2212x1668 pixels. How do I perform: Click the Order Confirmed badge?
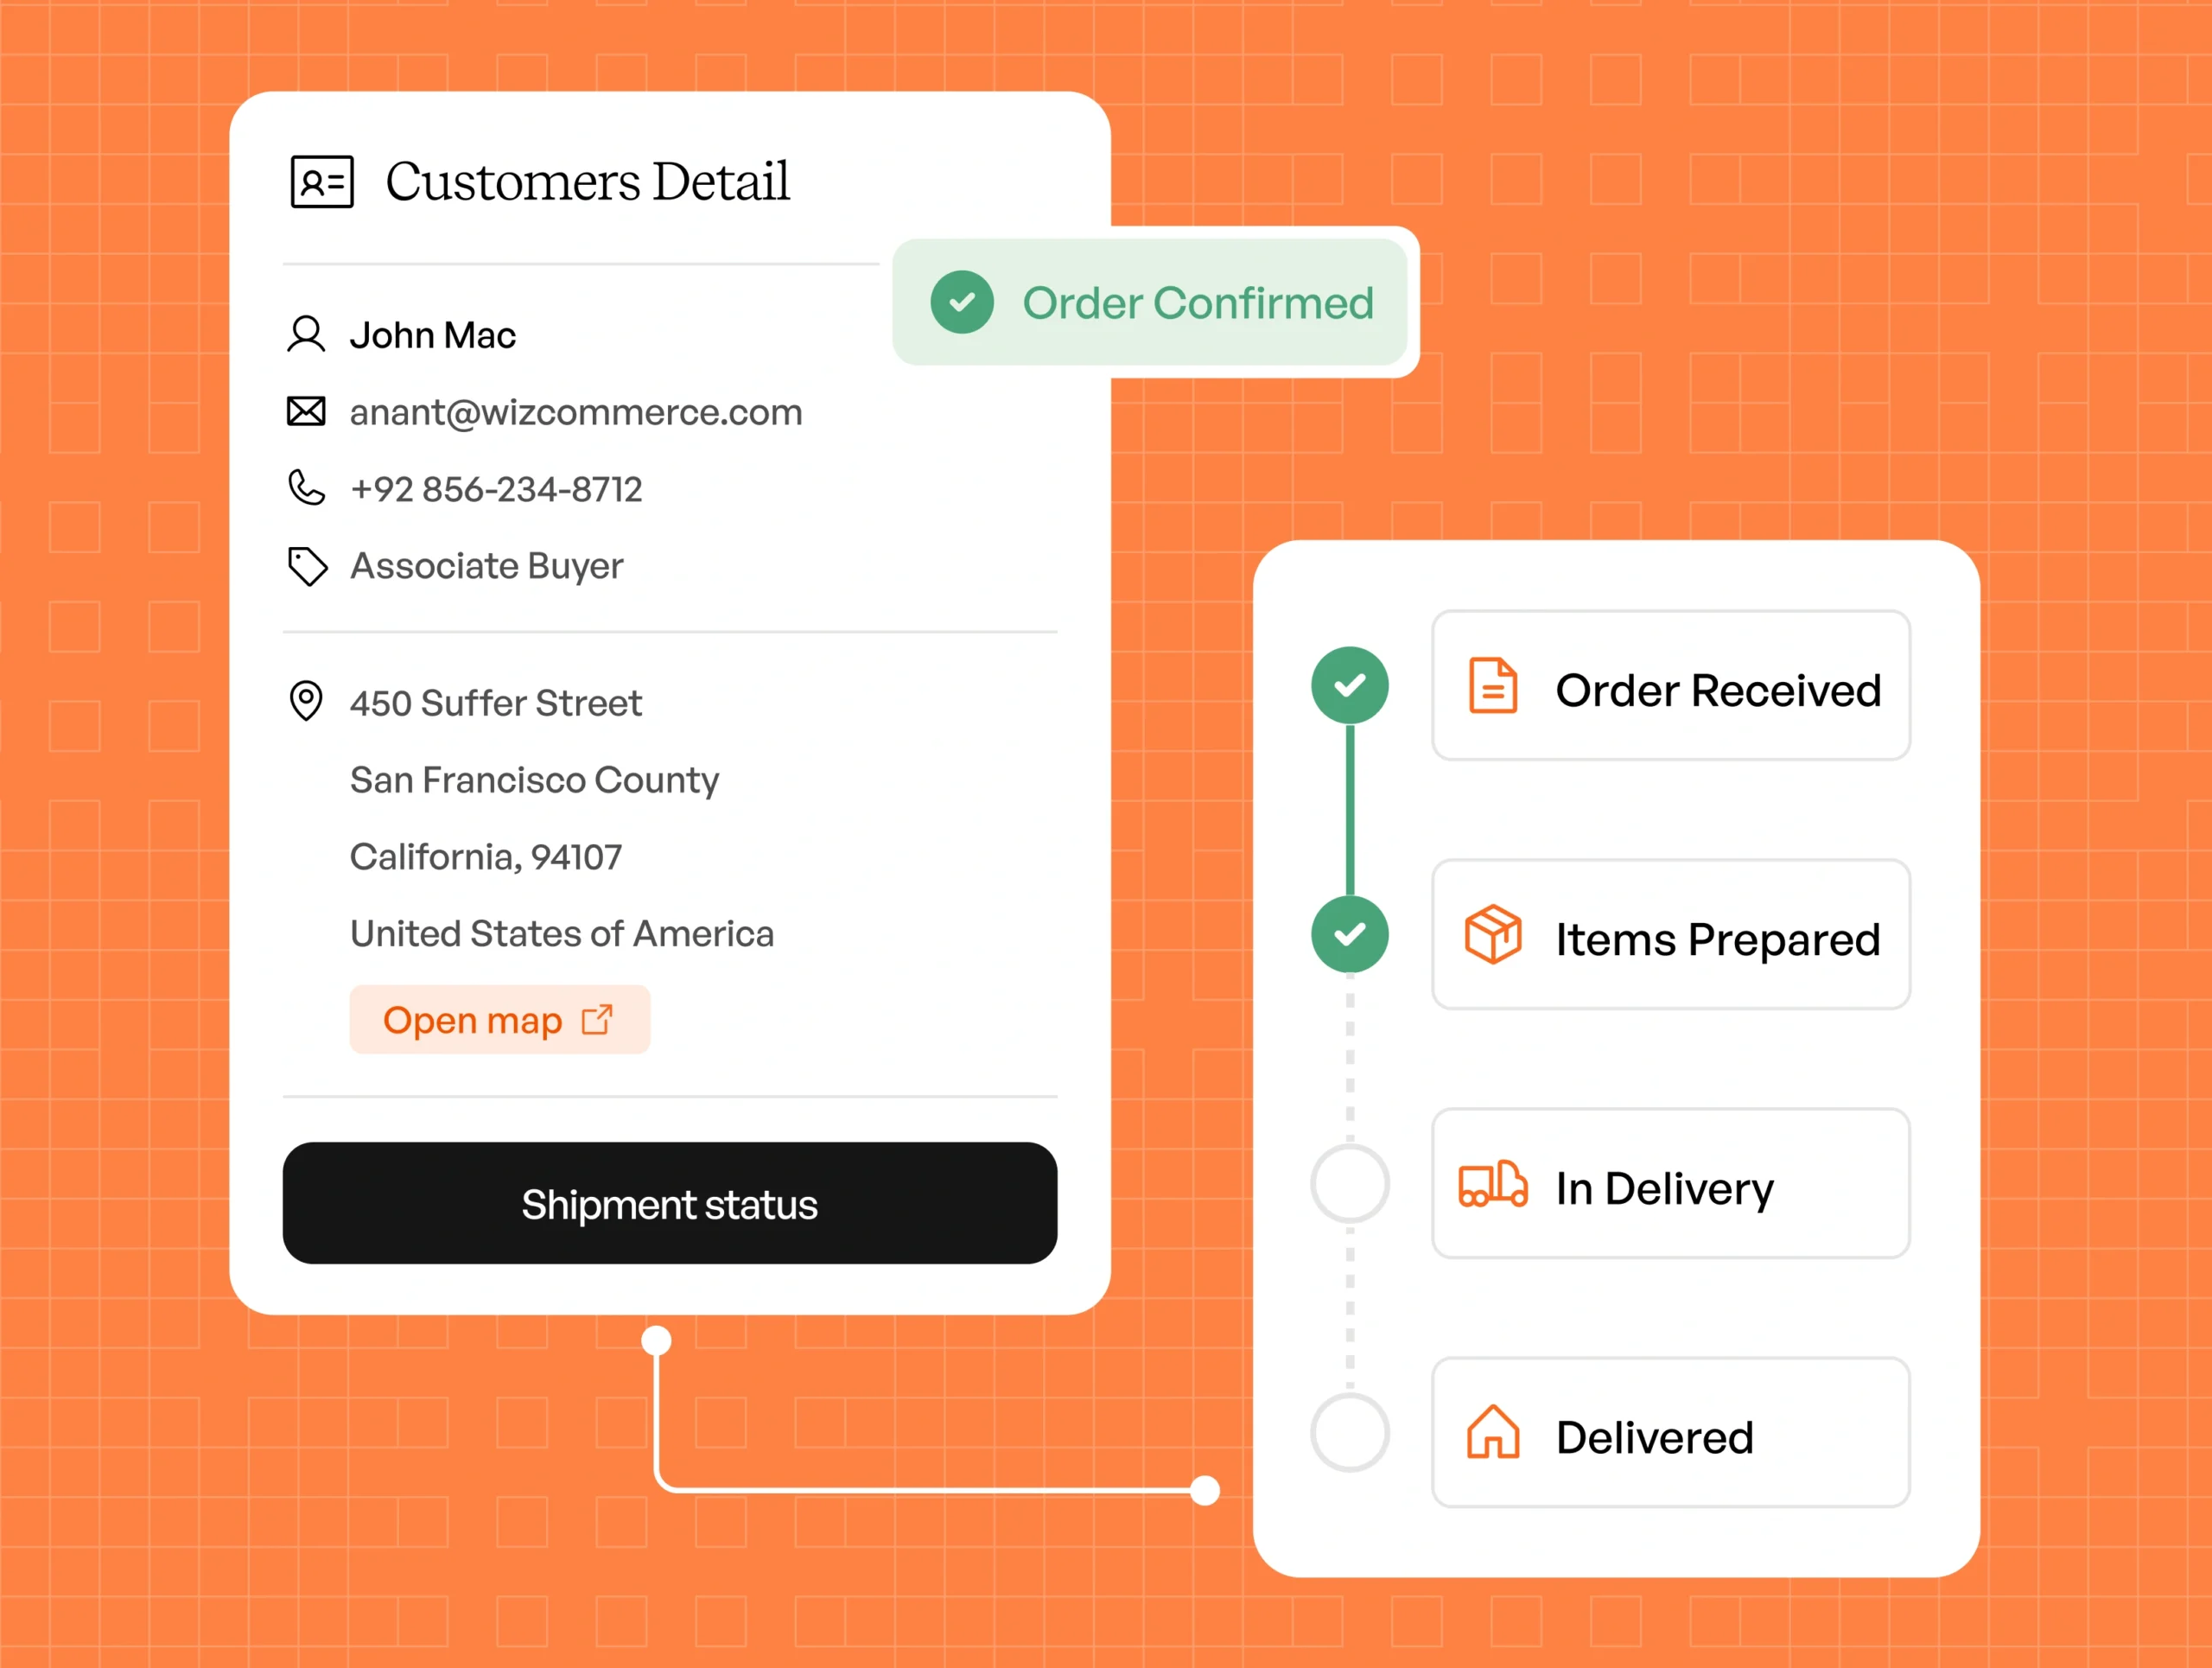tap(1150, 302)
